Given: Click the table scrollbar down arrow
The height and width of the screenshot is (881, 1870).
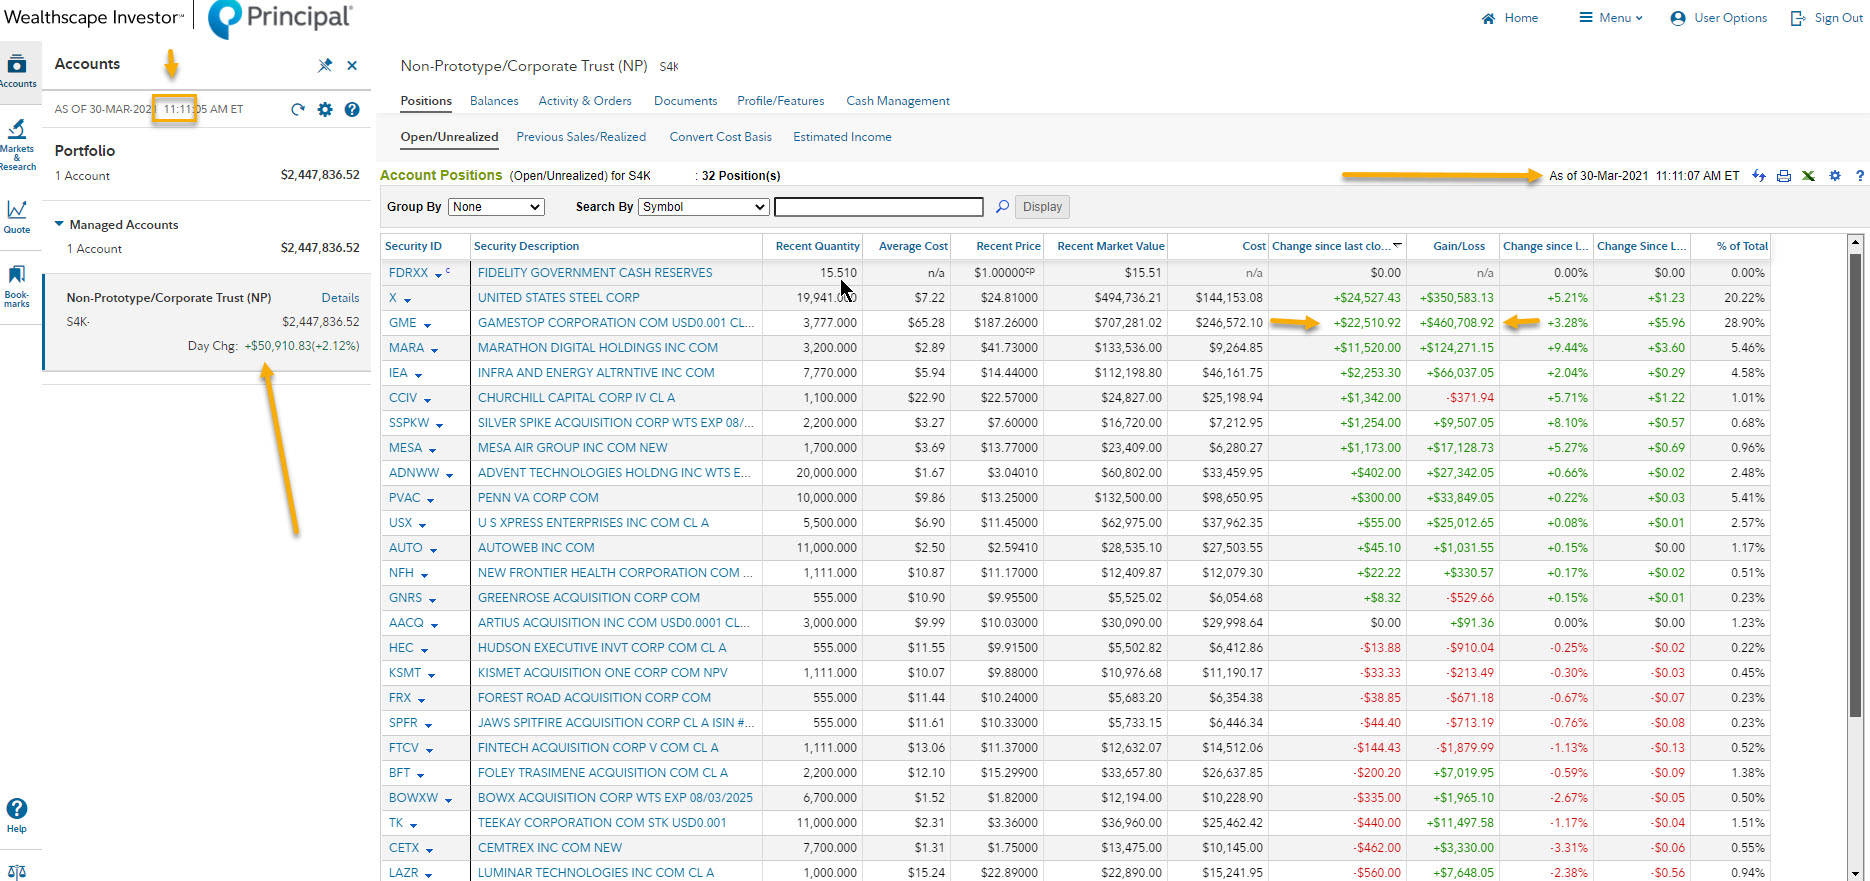Looking at the screenshot, I should click(x=1856, y=872).
